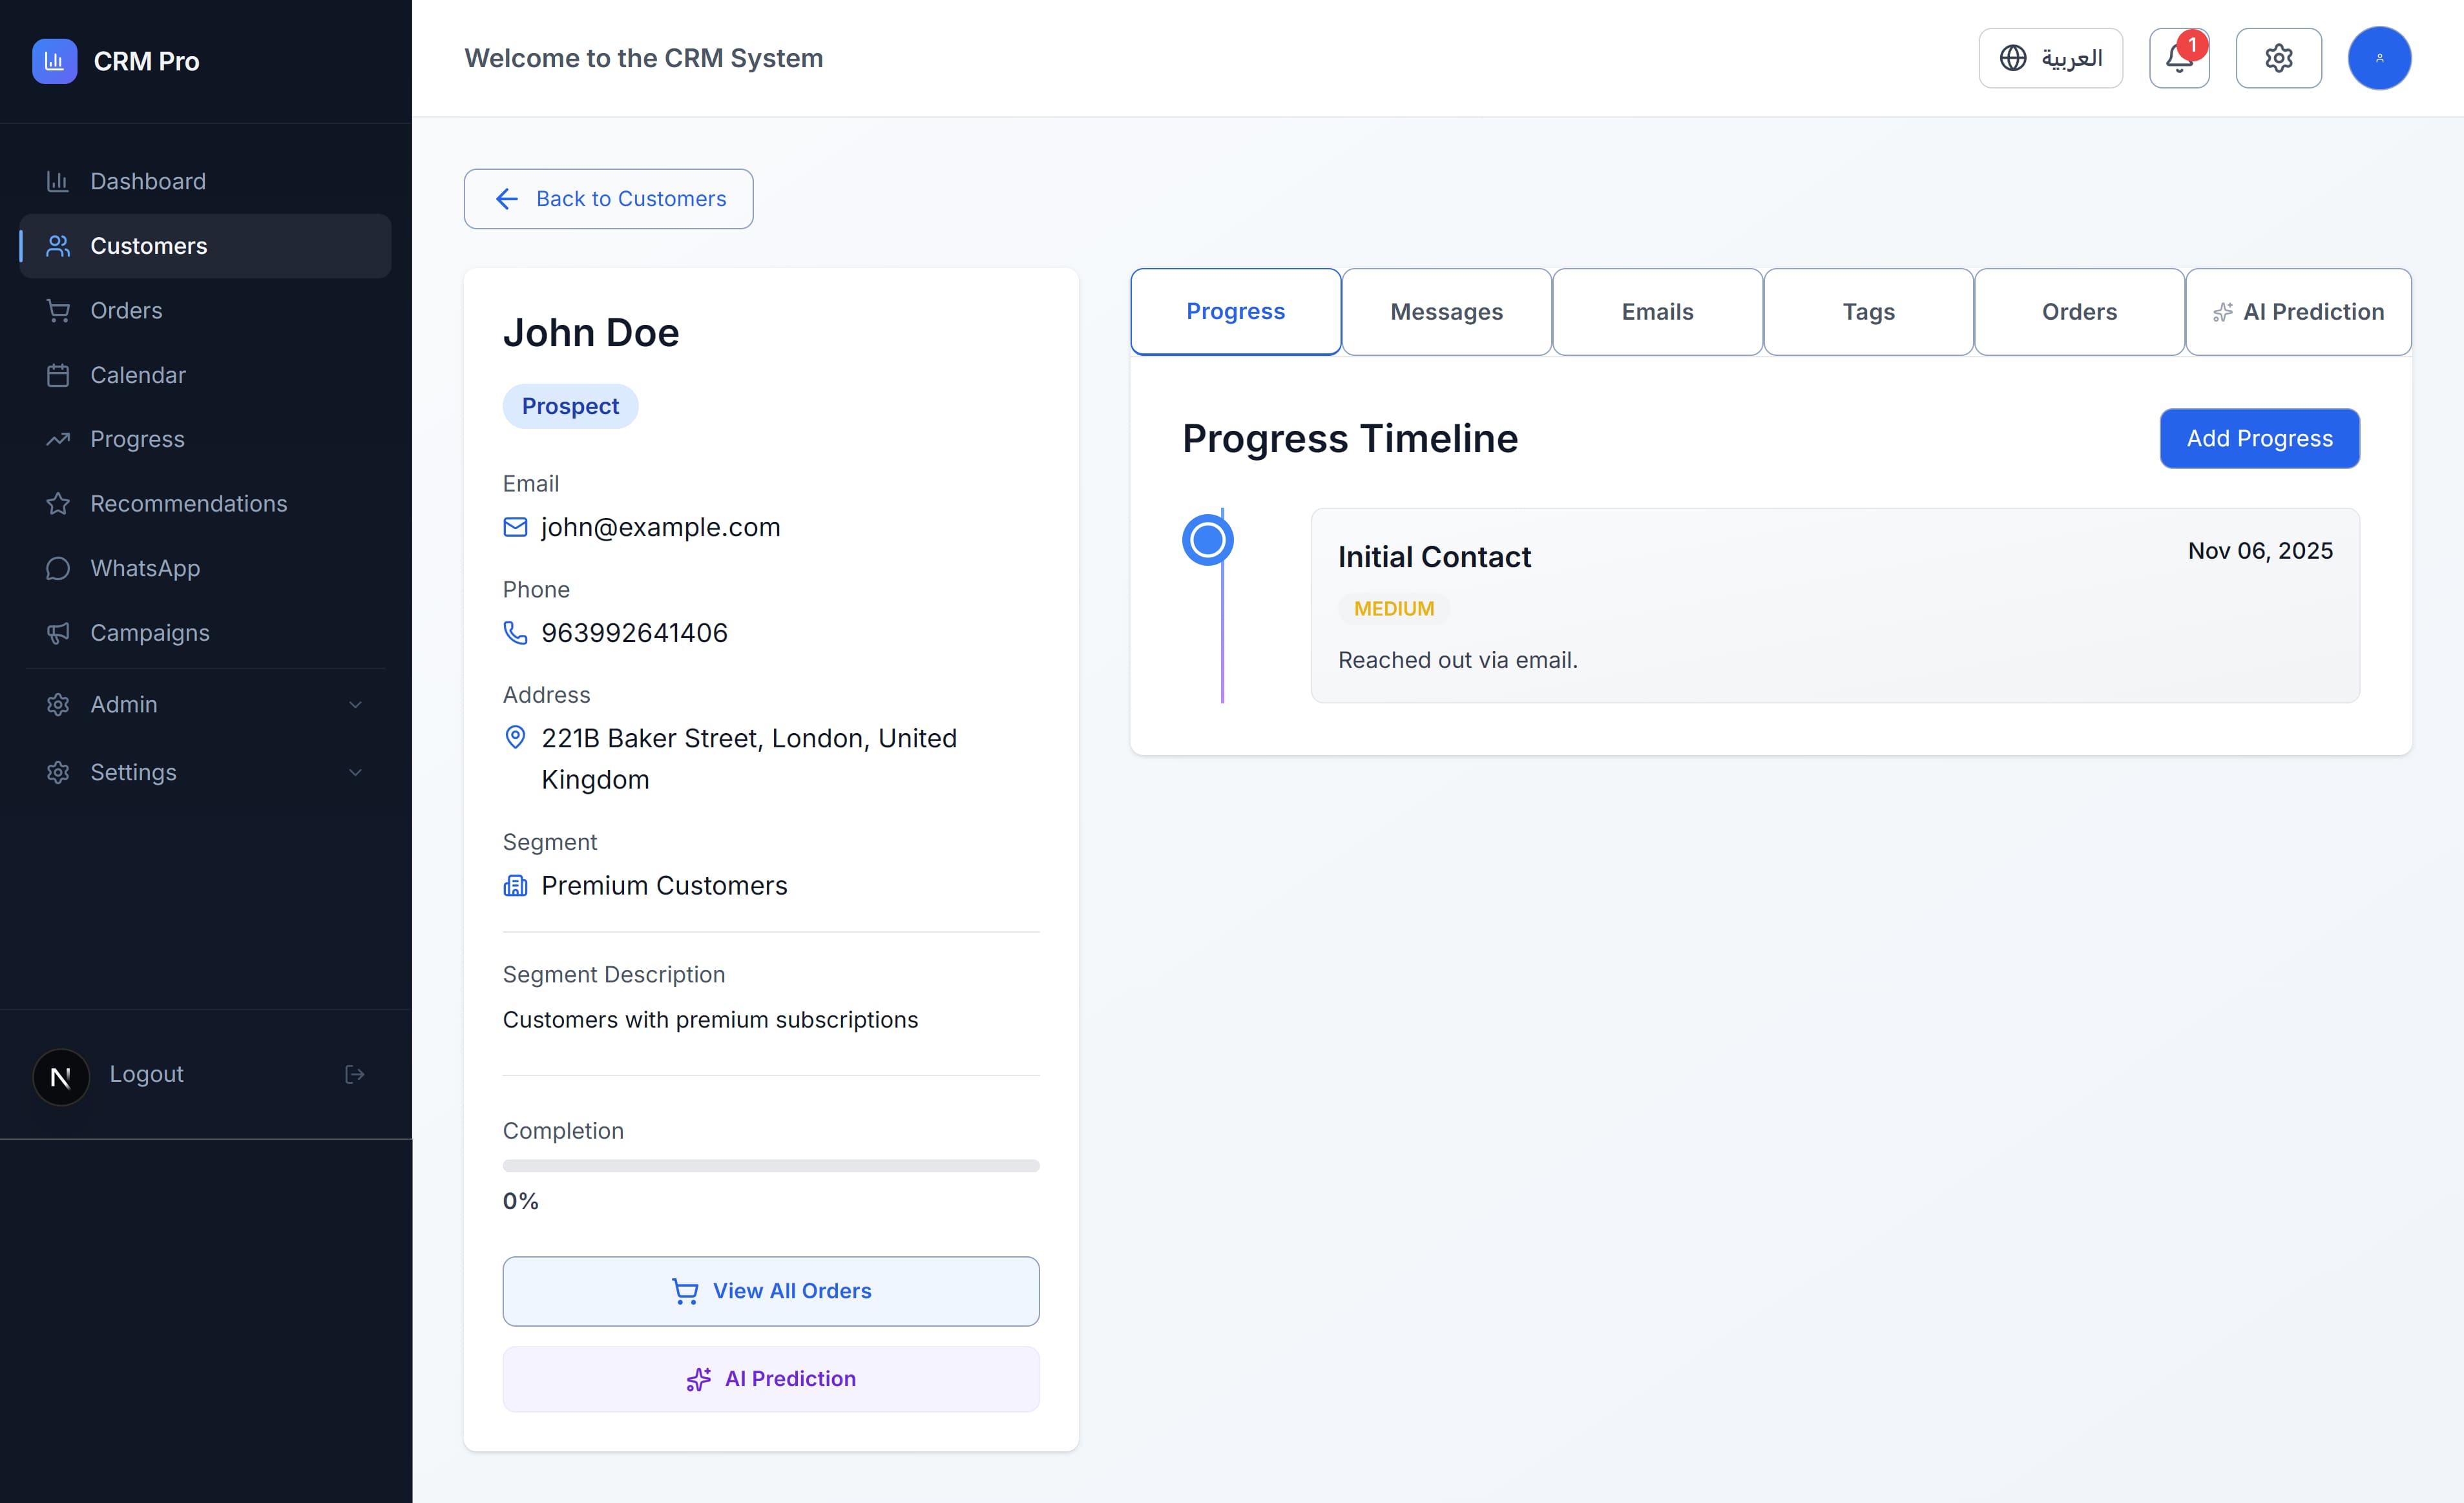The width and height of the screenshot is (2464, 1503).
Task: Go to Calendar in the sidebar
Action: pos(205,375)
